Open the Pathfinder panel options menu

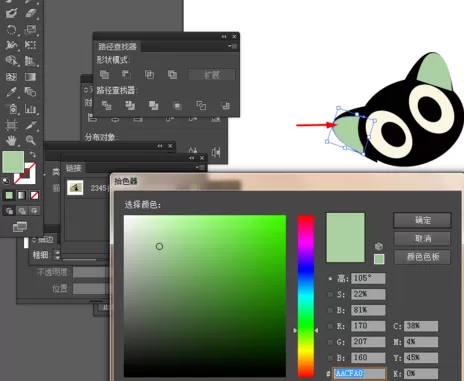pyautogui.click(x=233, y=46)
